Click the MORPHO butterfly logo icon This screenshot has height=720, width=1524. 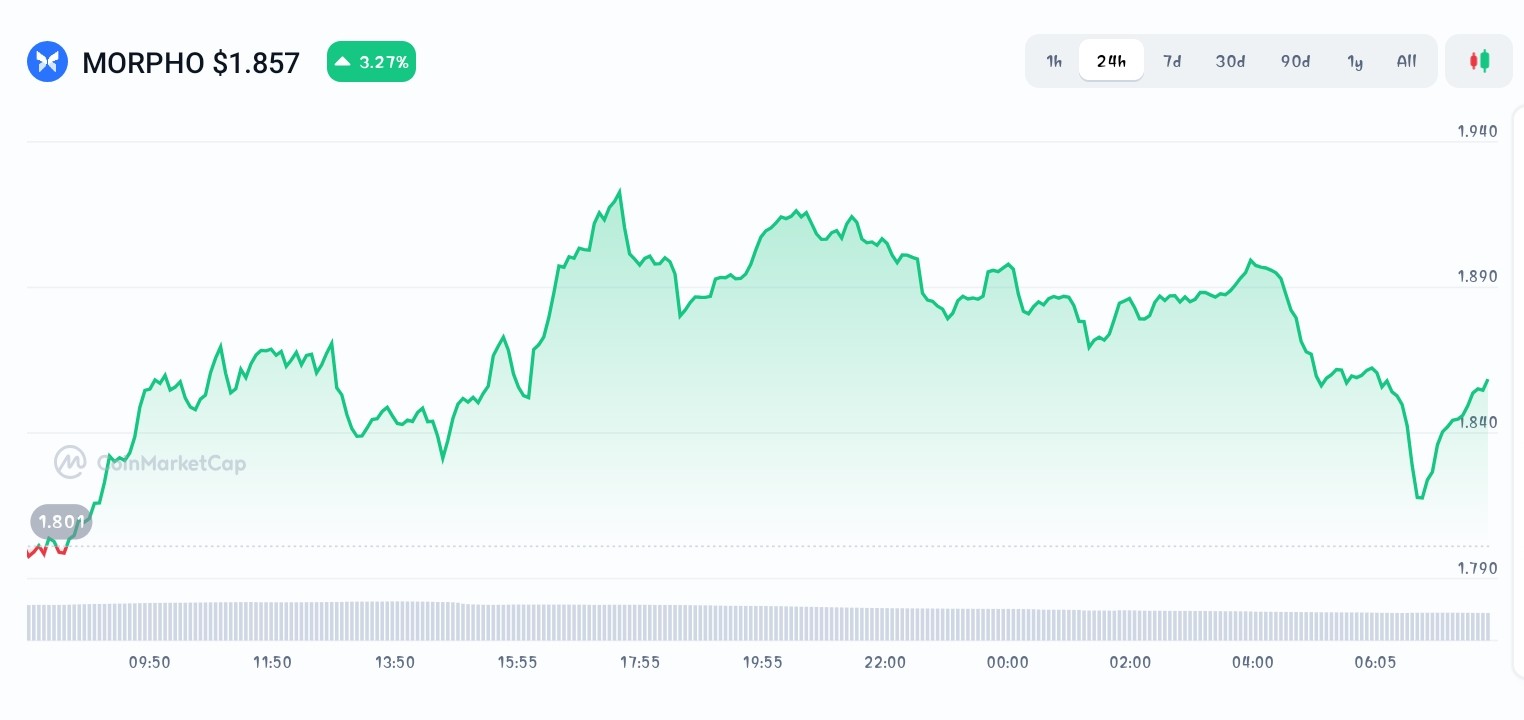[x=48, y=62]
